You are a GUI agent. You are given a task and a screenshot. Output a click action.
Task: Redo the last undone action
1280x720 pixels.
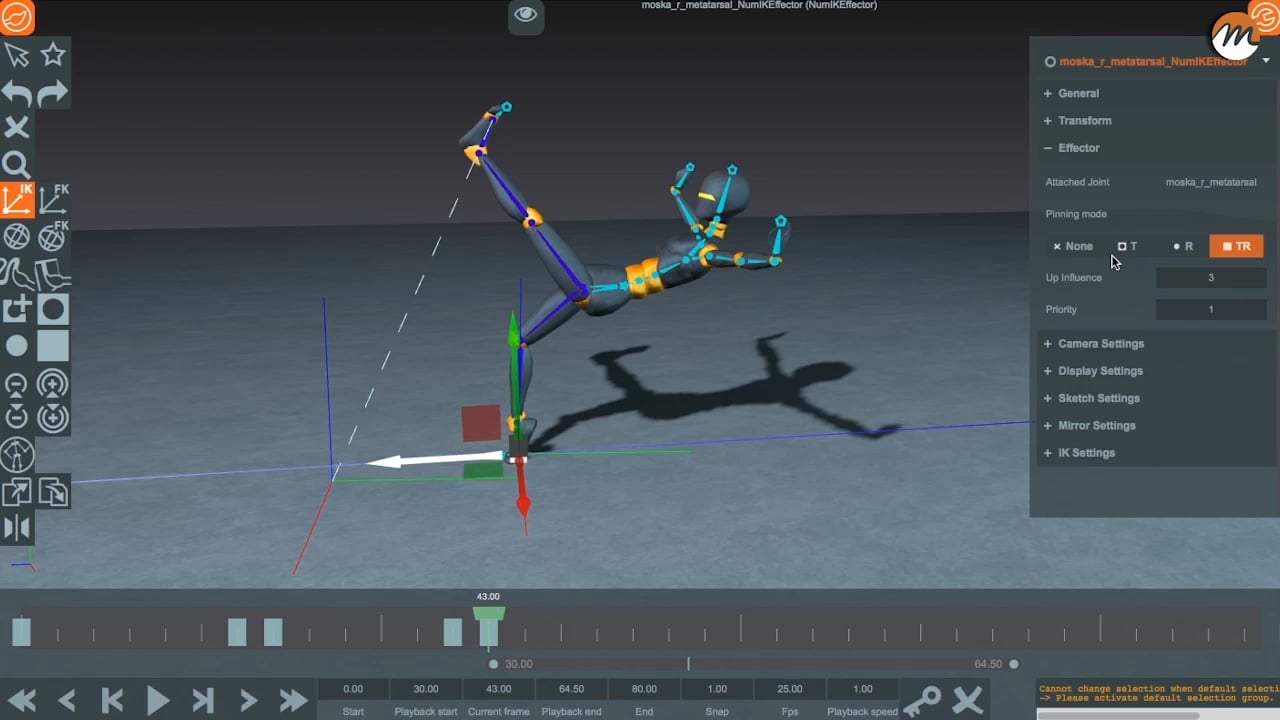pyautogui.click(x=52, y=94)
